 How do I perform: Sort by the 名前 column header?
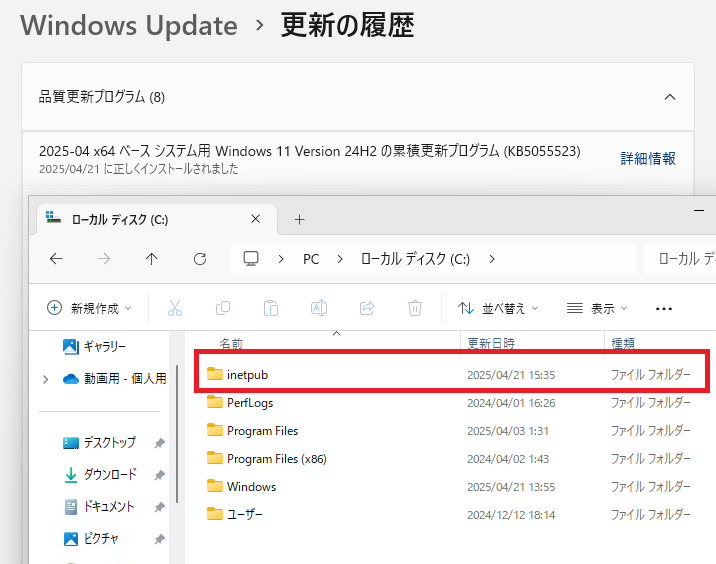coord(231,343)
